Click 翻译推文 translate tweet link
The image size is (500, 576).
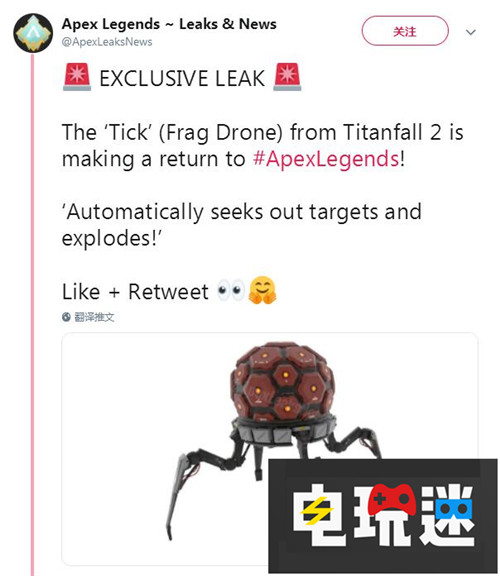click(94, 317)
